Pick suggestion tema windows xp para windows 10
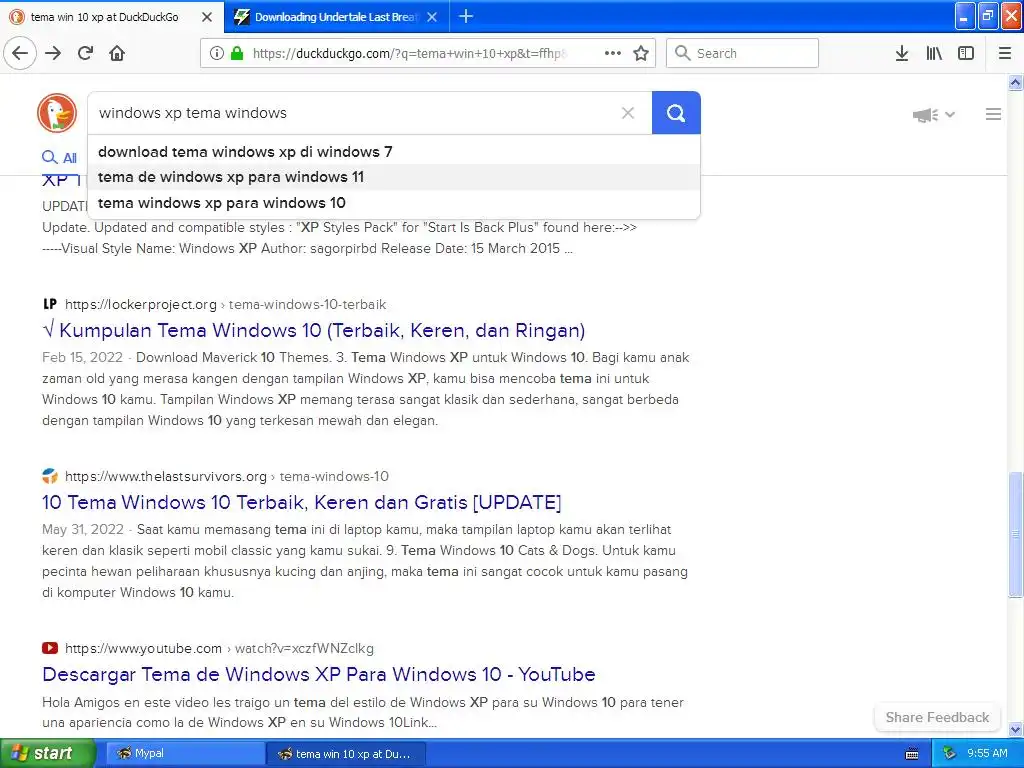This screenshot has height=768, width=1024. pos(393,202)
